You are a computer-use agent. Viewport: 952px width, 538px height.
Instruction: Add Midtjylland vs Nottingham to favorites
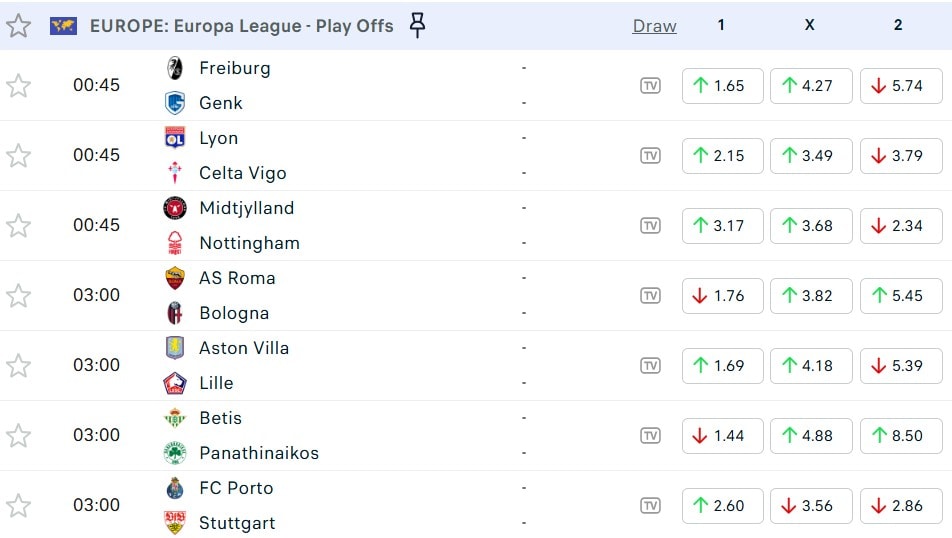(19, 226)
